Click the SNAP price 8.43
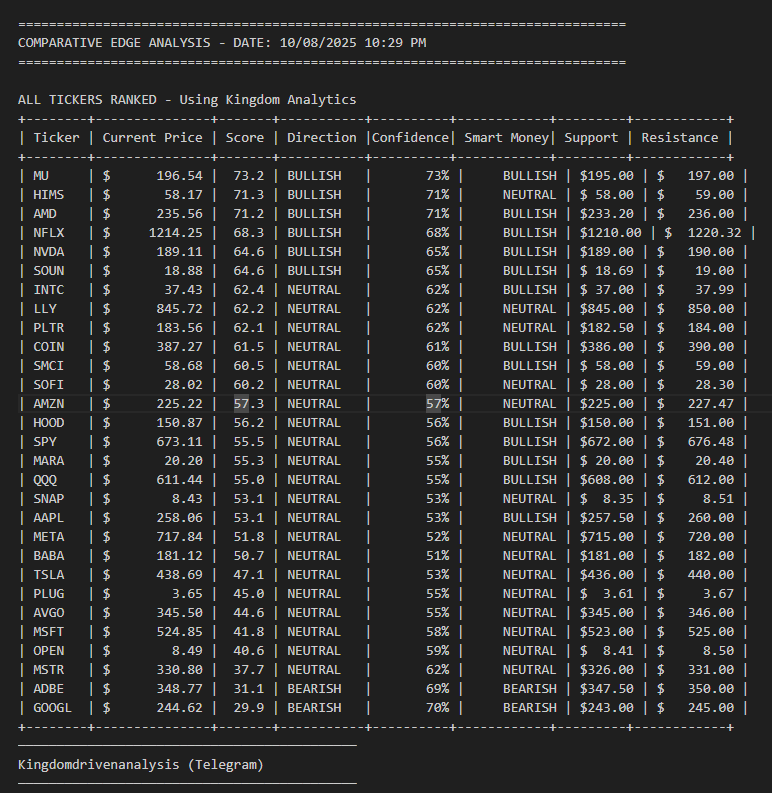The image size is (772, 793). pyautogui.click(x=187, y=499)
